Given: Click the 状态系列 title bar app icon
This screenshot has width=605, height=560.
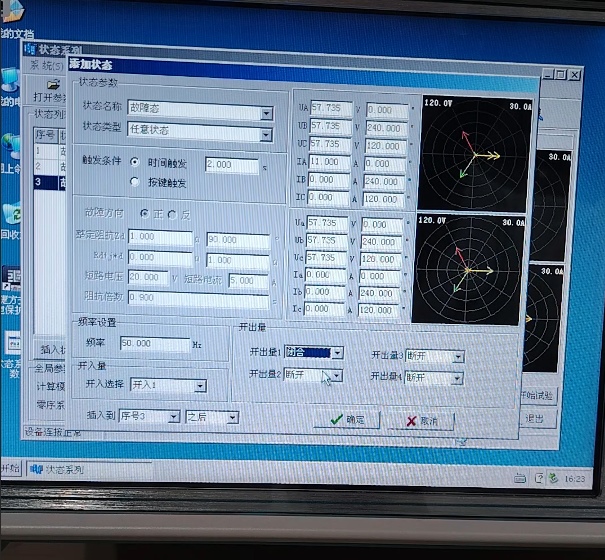Looking at the screenshot, I should point(30,49).
